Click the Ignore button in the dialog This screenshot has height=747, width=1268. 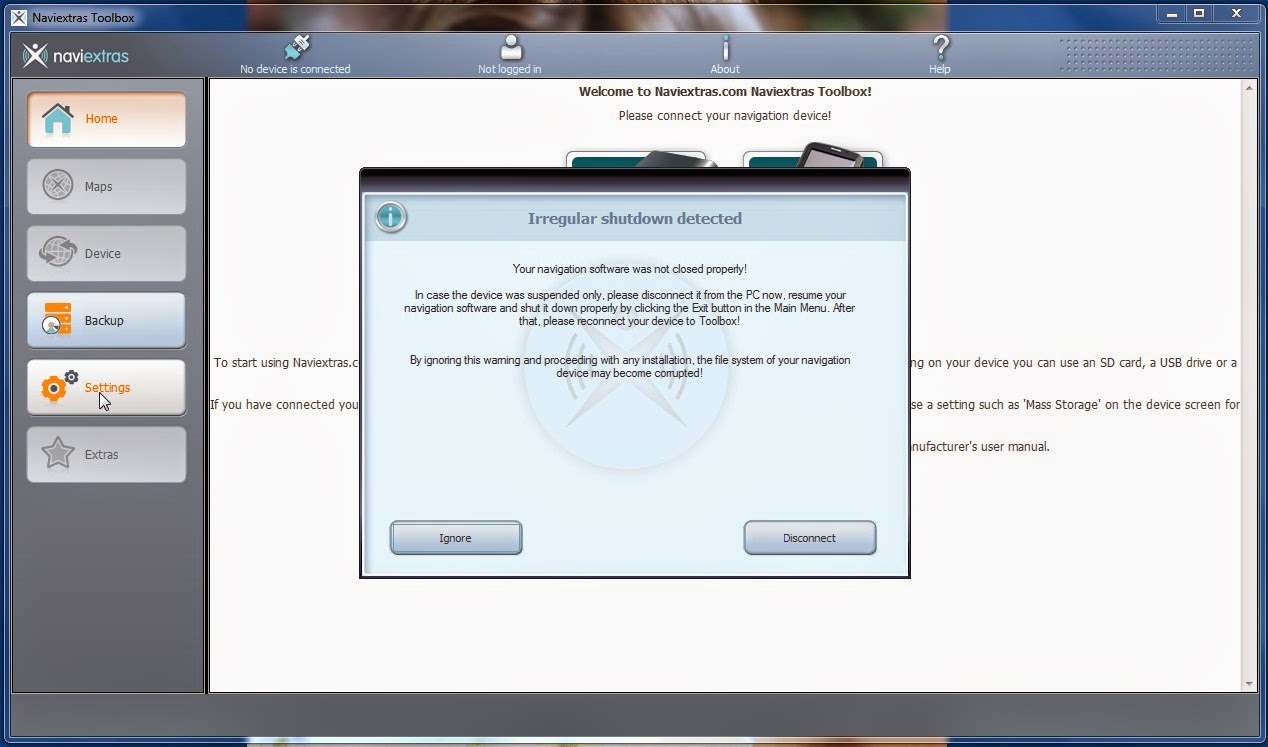click(455, 537)
